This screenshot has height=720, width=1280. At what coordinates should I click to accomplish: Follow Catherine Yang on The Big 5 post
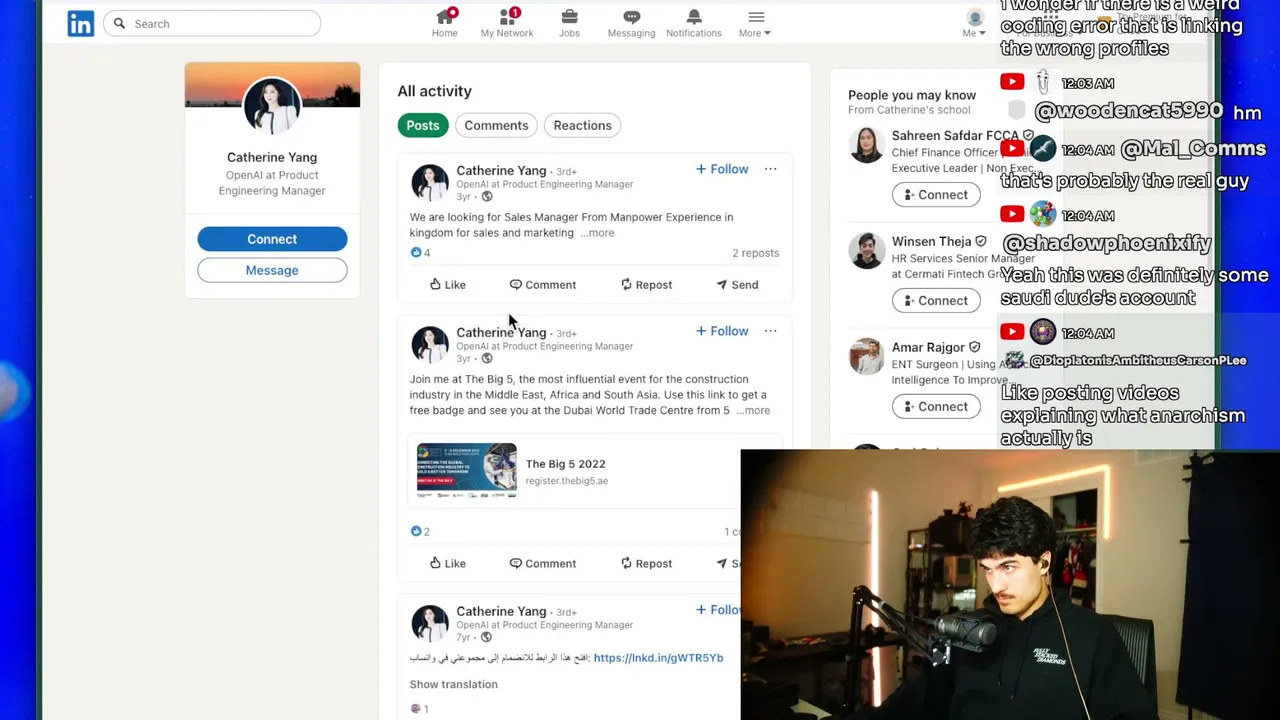click(722, 331)
